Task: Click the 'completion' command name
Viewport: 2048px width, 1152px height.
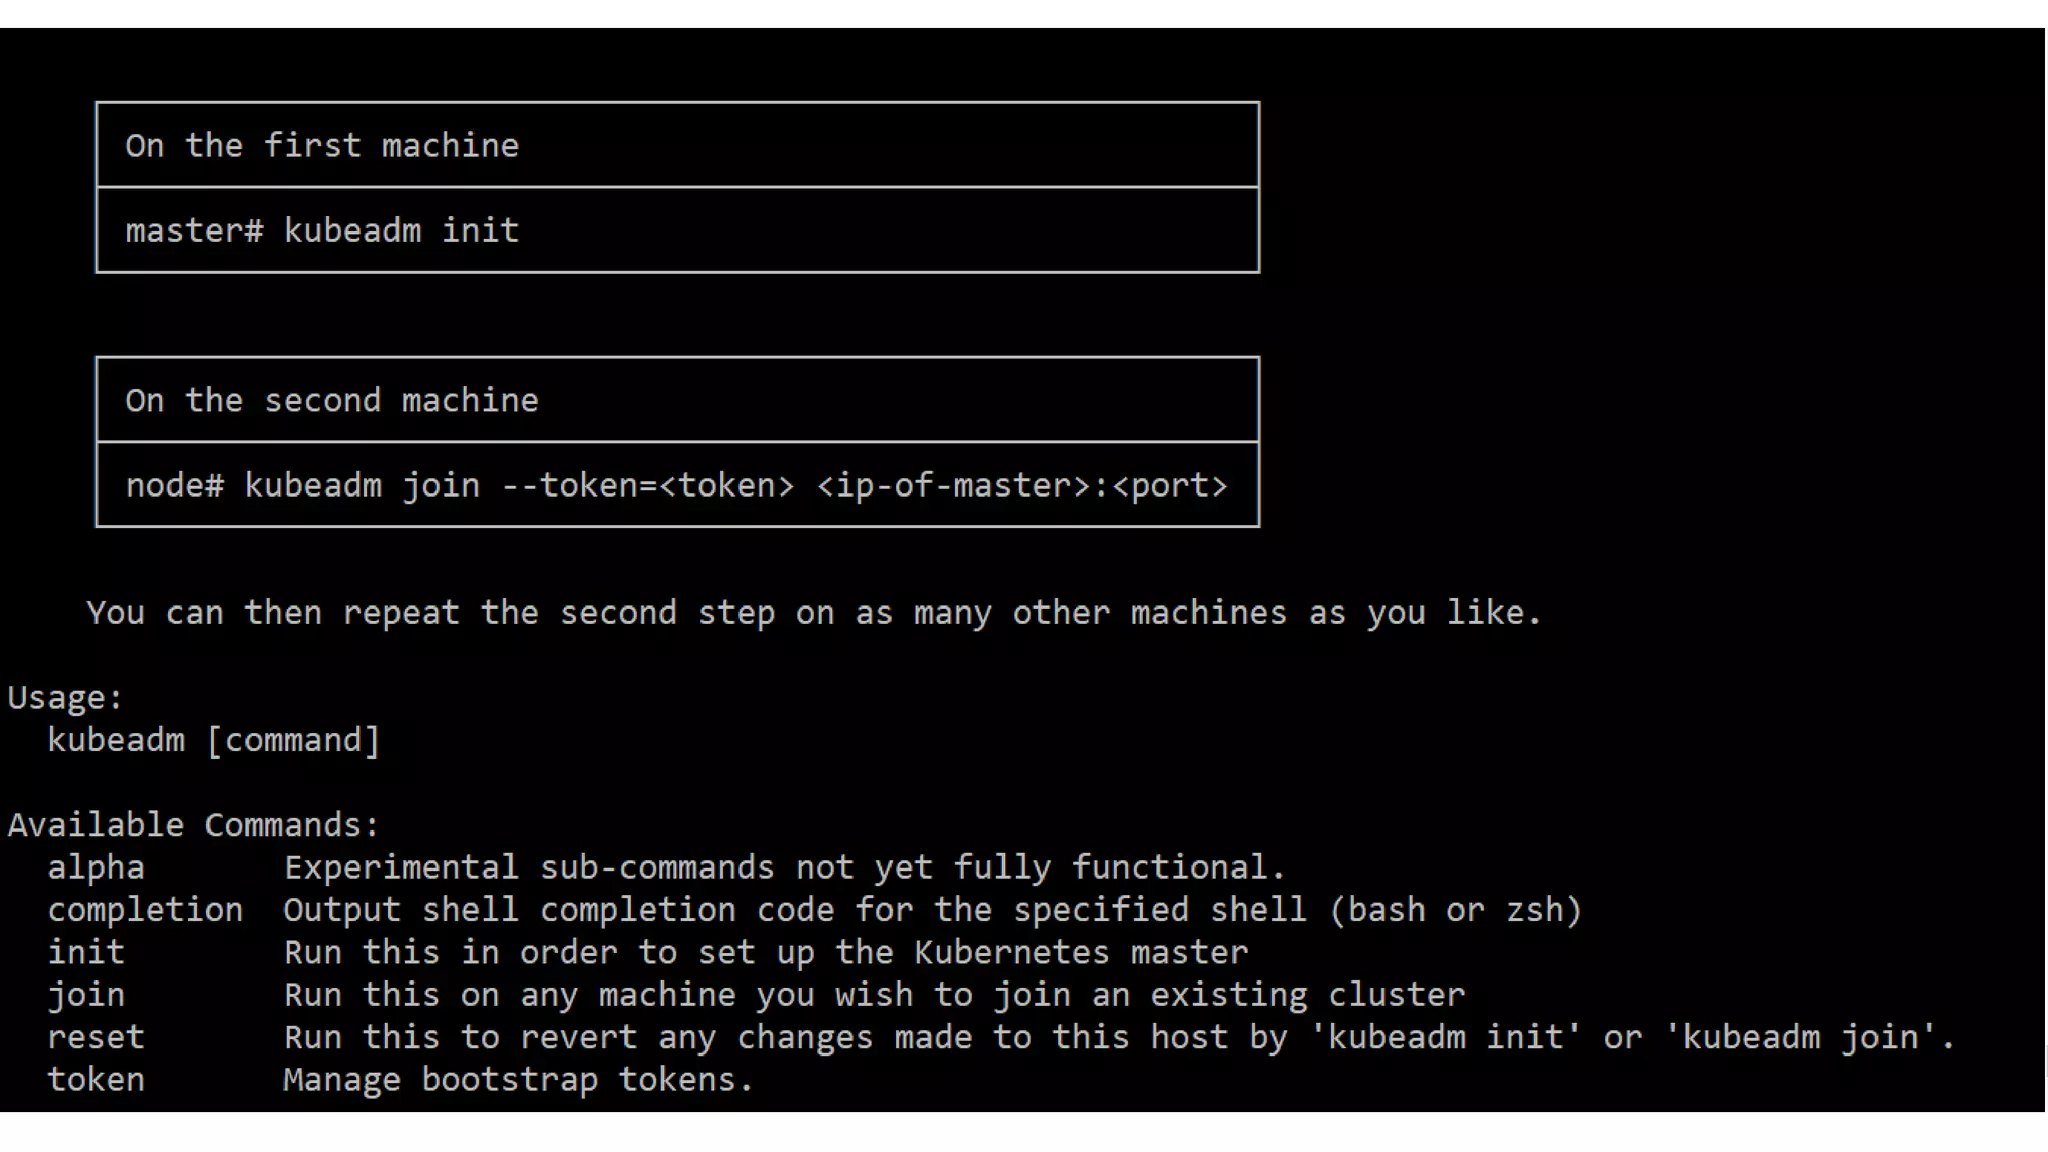Action: [x=145, y=911]
